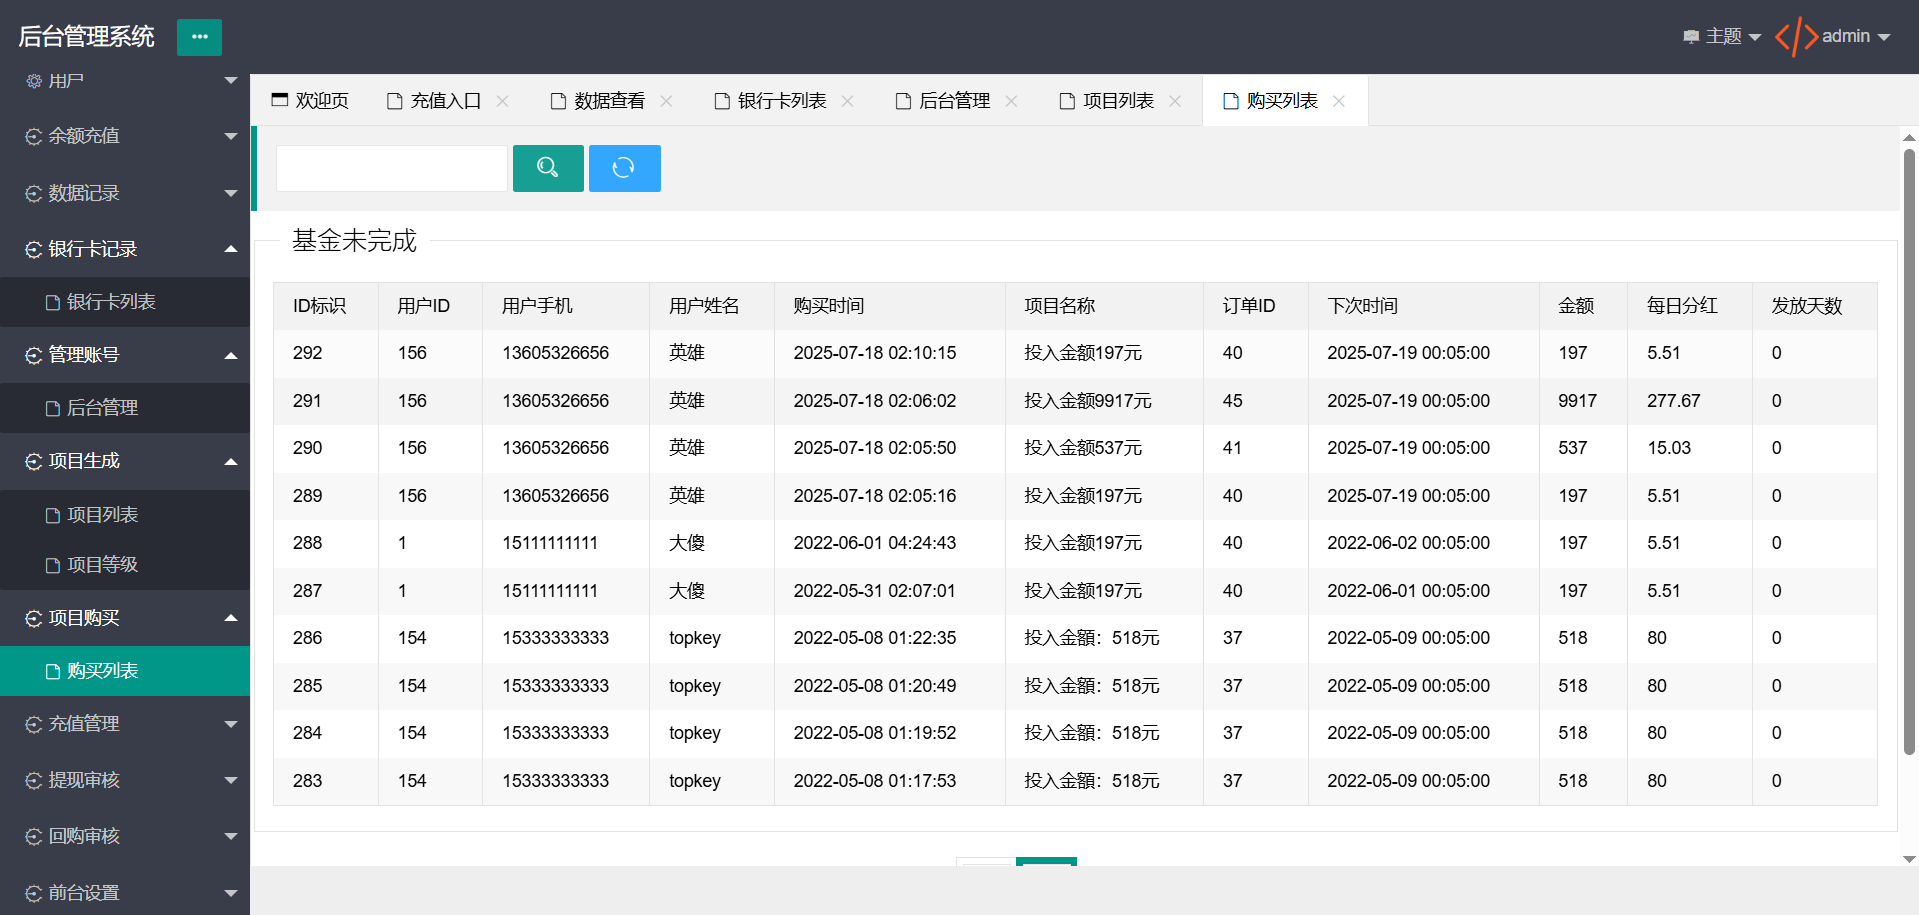Screen dimensions: 1919x915
Task: Click the 项目生成 sidebar icon
Action: coord(34,462)
